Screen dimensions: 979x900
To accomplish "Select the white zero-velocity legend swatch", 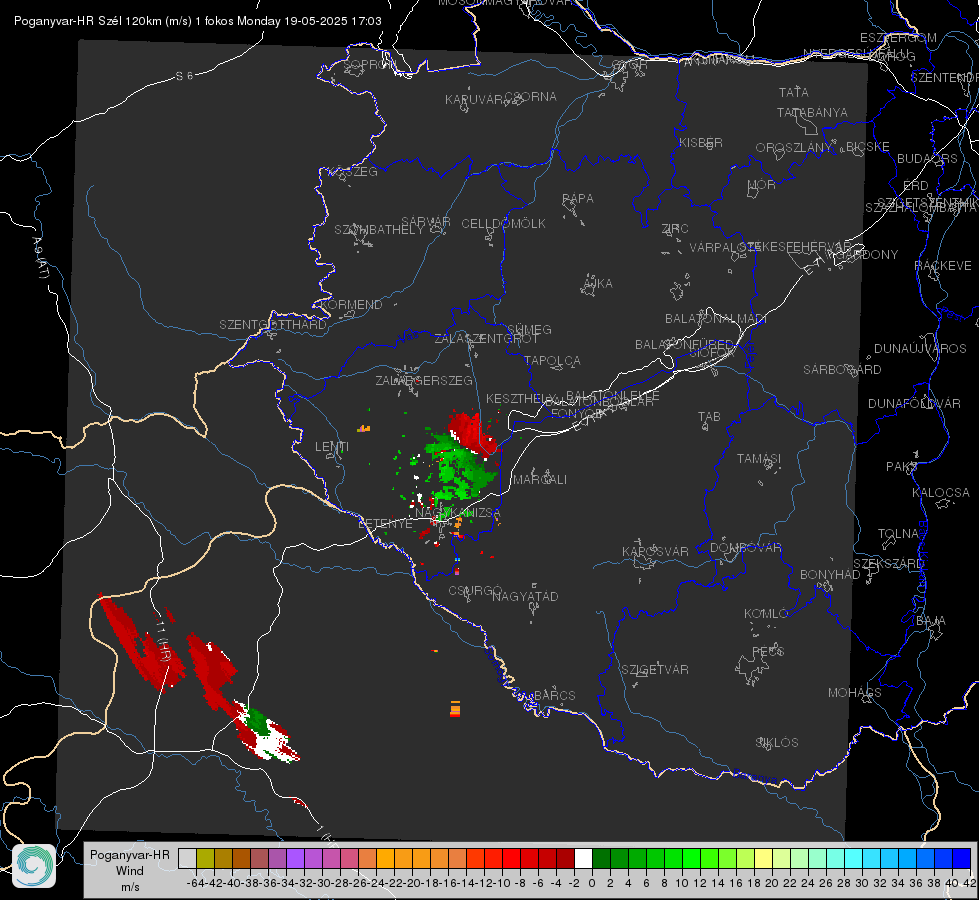I will click(x=583, y=858).
